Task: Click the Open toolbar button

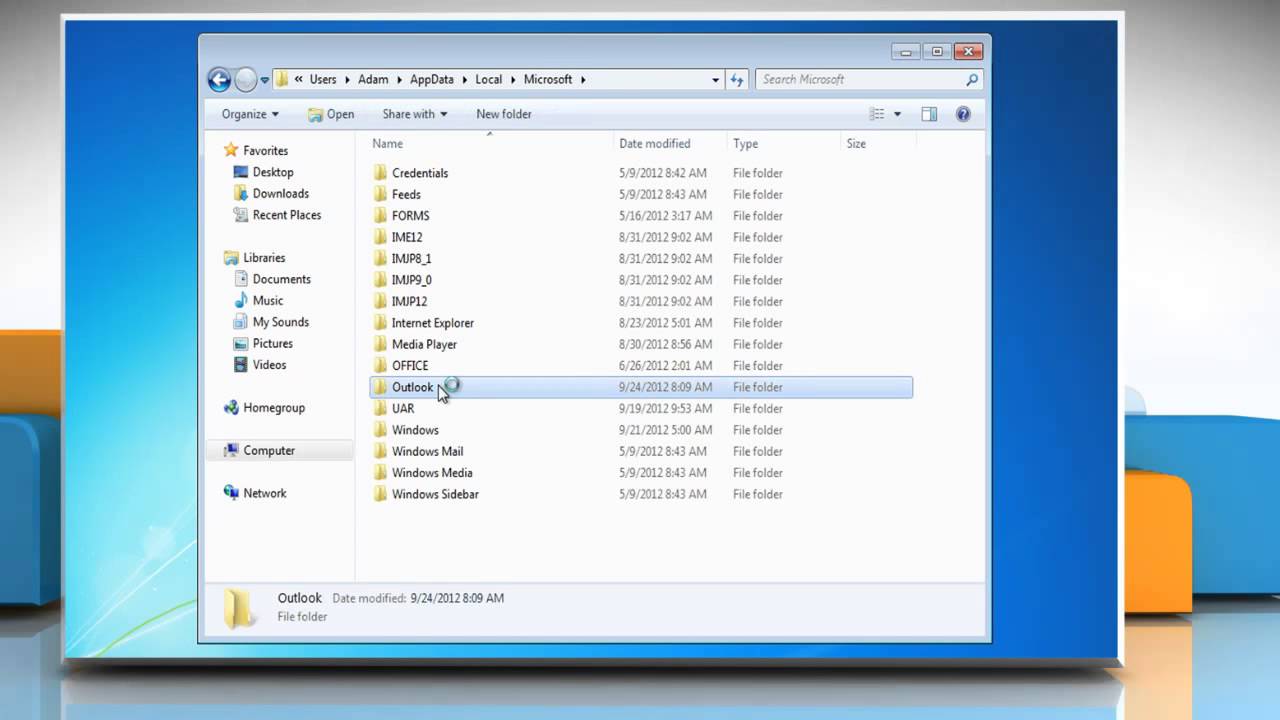Action: coord(331,114)
